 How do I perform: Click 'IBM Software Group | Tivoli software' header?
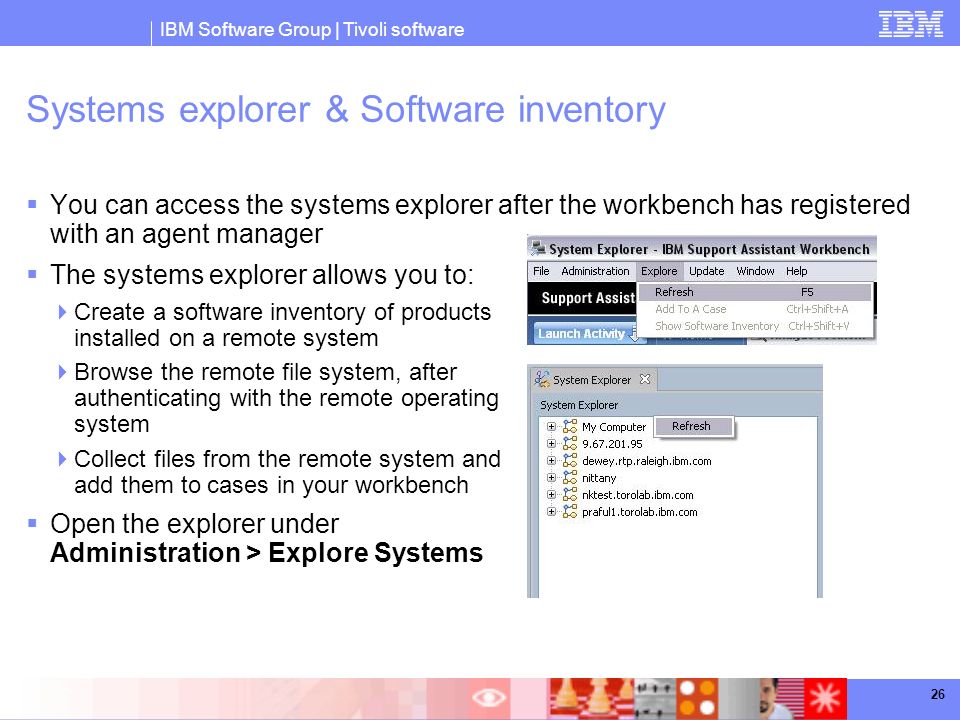[312, 29]
